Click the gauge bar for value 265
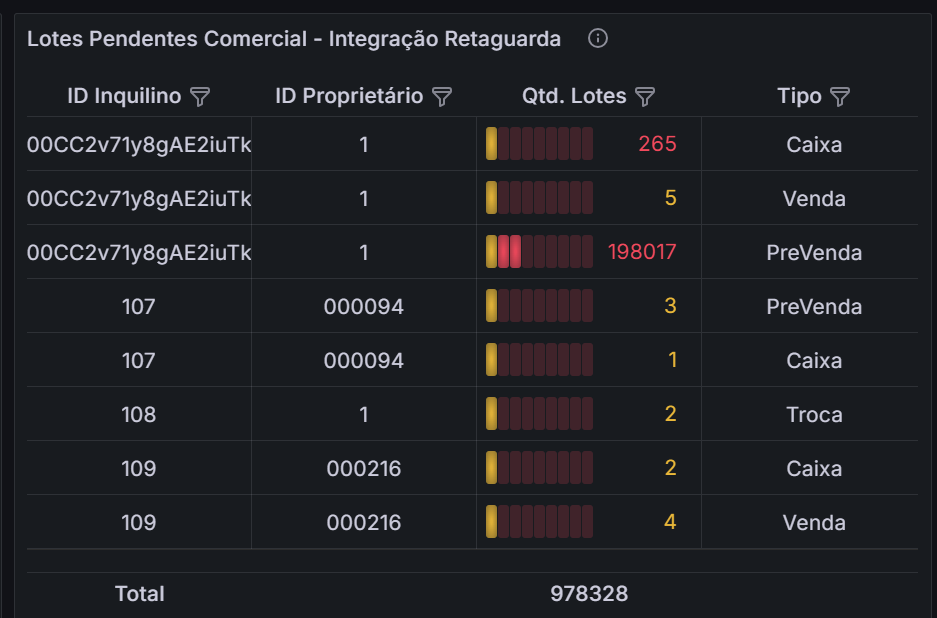This screenshot has width=937, height=618. point(540,144)
